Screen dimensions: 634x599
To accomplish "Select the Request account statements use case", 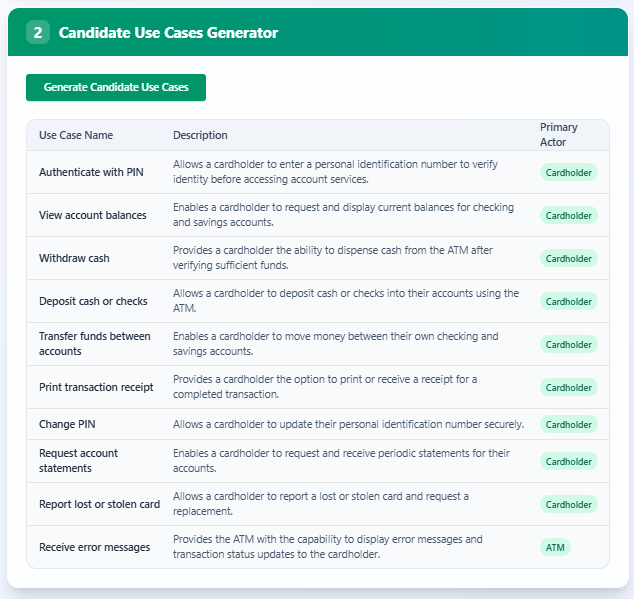I will point(79,461).
